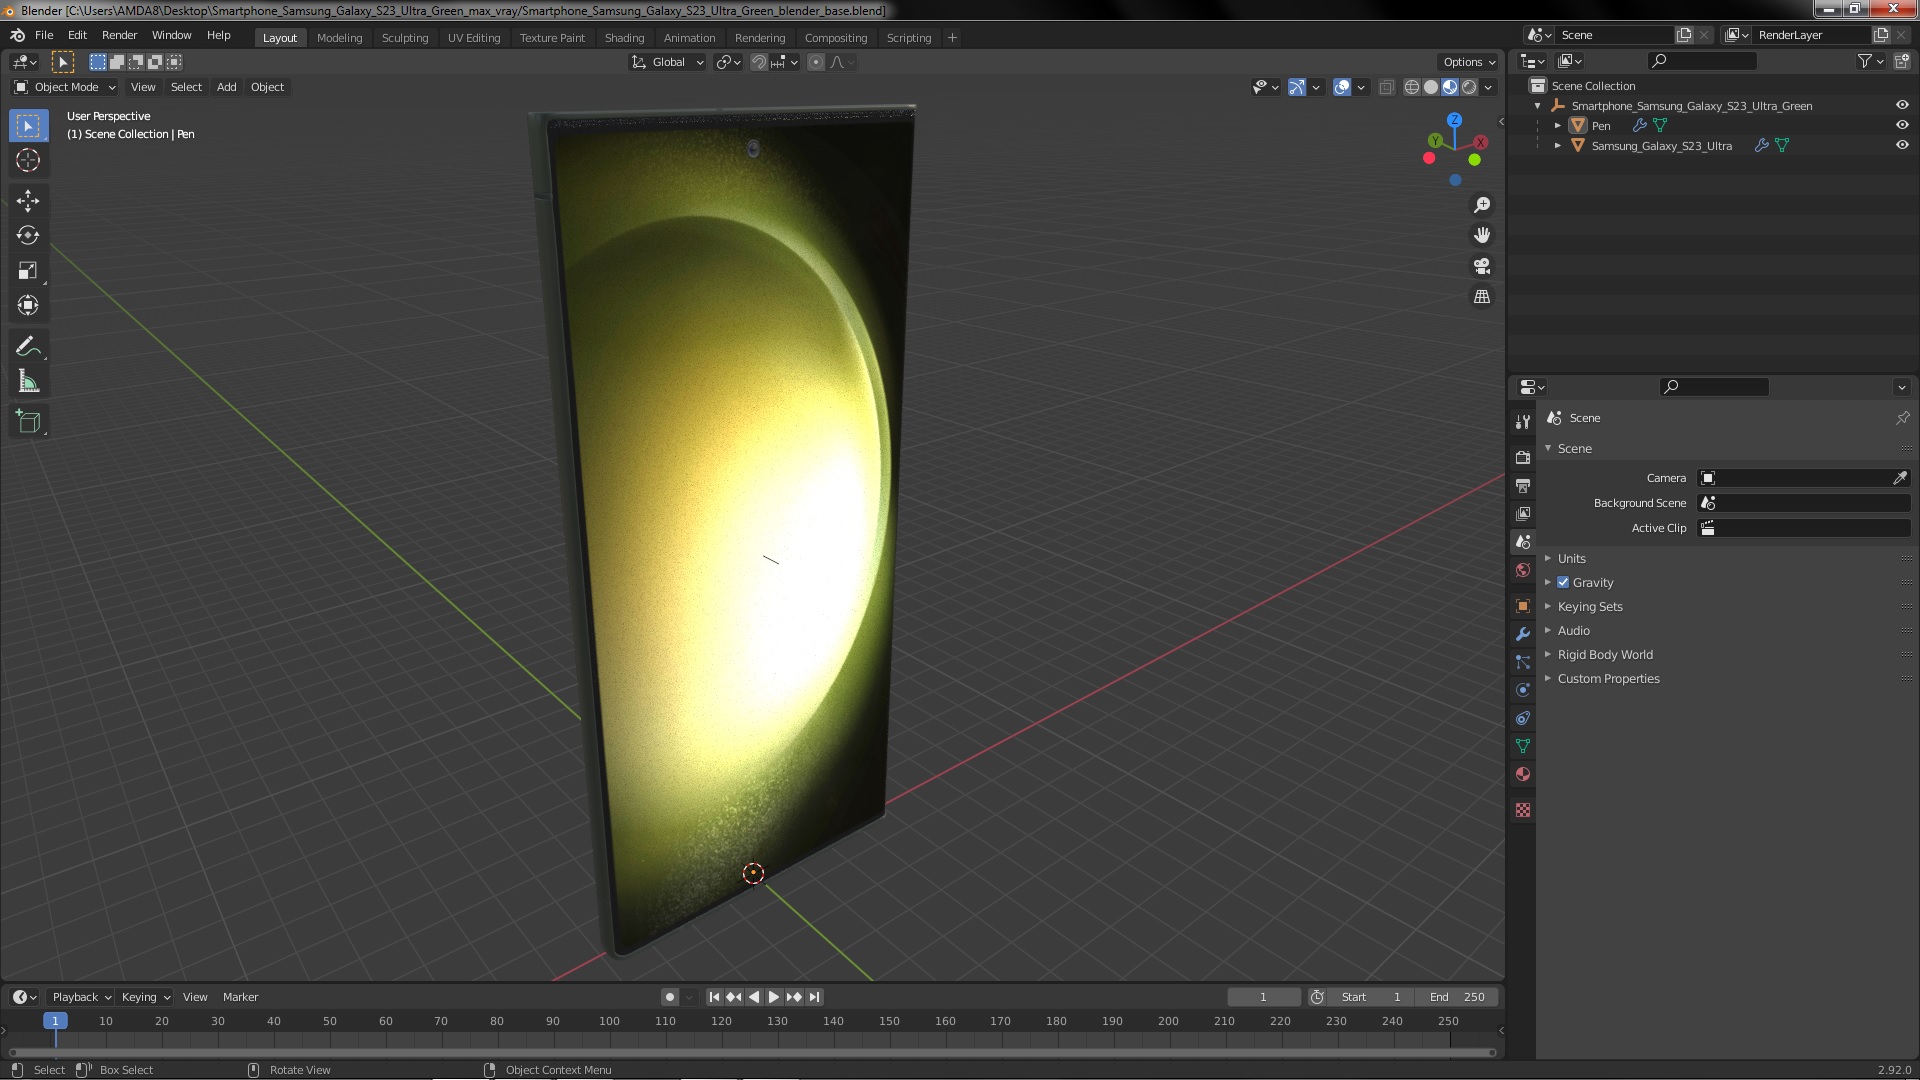Open the World properties tab
1920x1080 pixels.
1523,570
